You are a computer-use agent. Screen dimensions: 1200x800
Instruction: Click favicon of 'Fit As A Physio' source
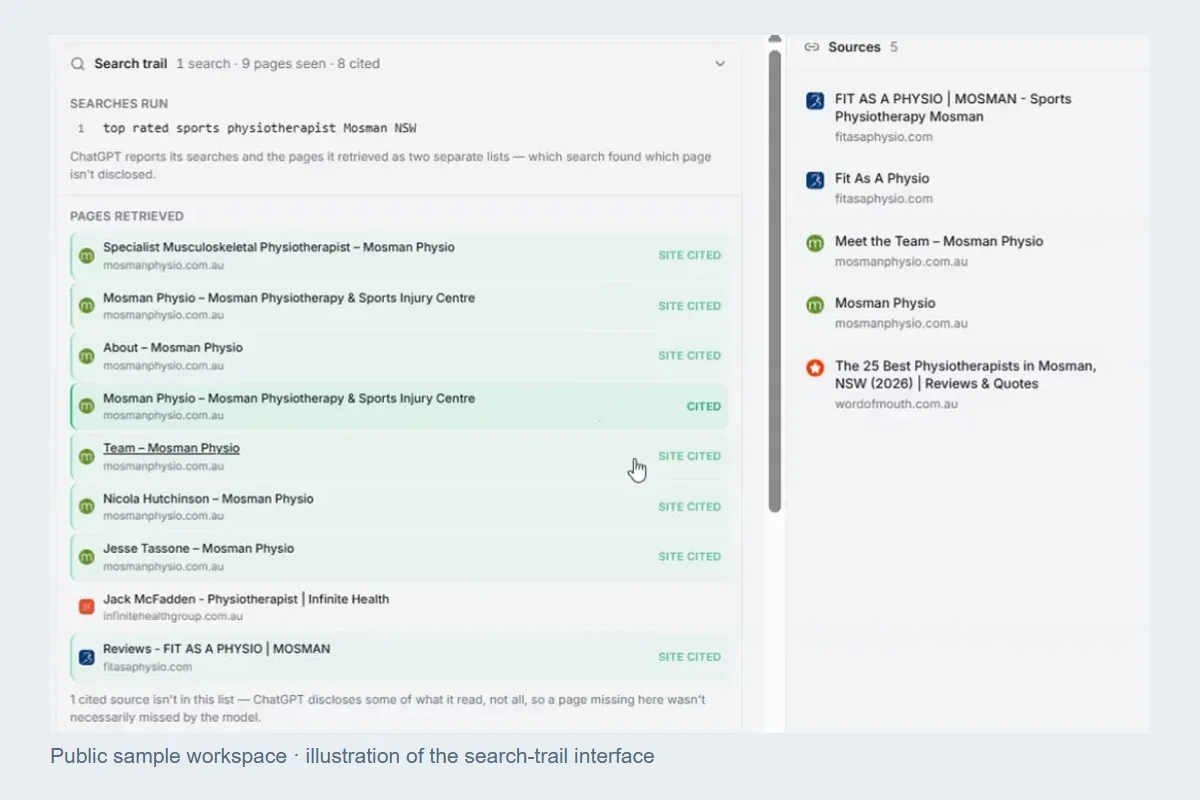(815, 180)
